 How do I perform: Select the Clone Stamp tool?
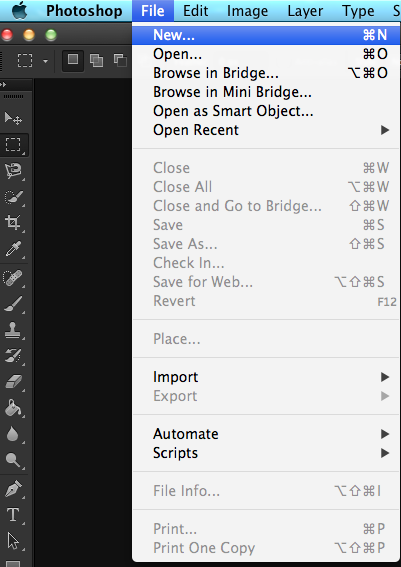(13, 330)
